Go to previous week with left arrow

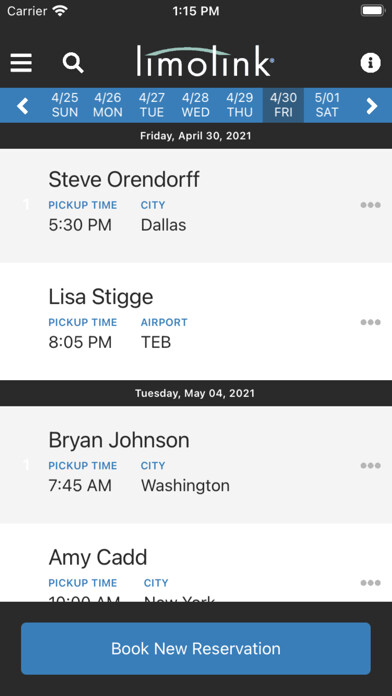pyautogui.click(x=23, y=106)
